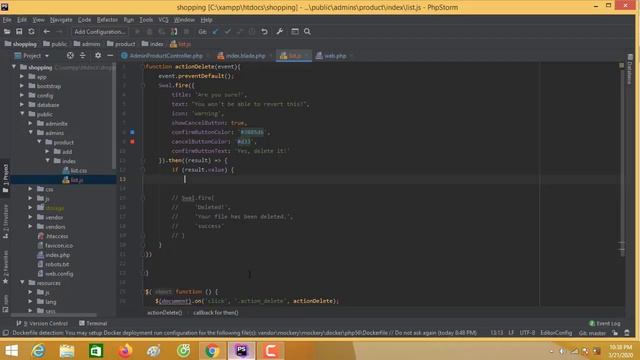Viewport: 640px width, 360px height.
Task: Toggle the Version Control tool window
Action: (42, 323)
